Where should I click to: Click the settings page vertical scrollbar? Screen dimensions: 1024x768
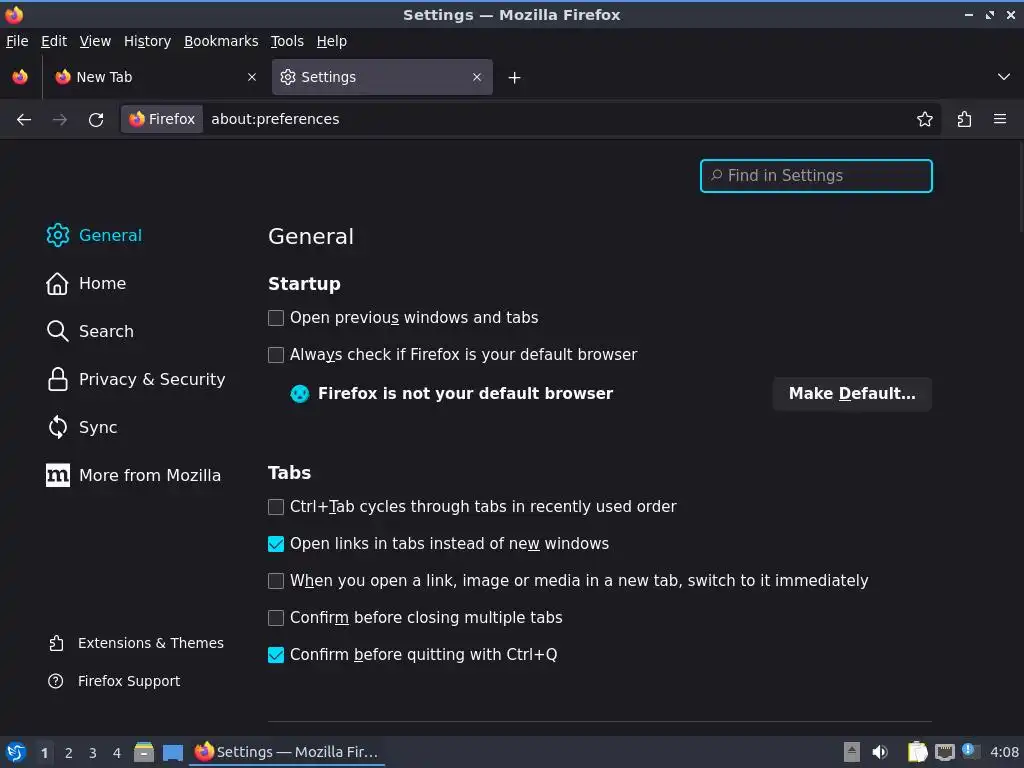click(x=1019, y=189)
